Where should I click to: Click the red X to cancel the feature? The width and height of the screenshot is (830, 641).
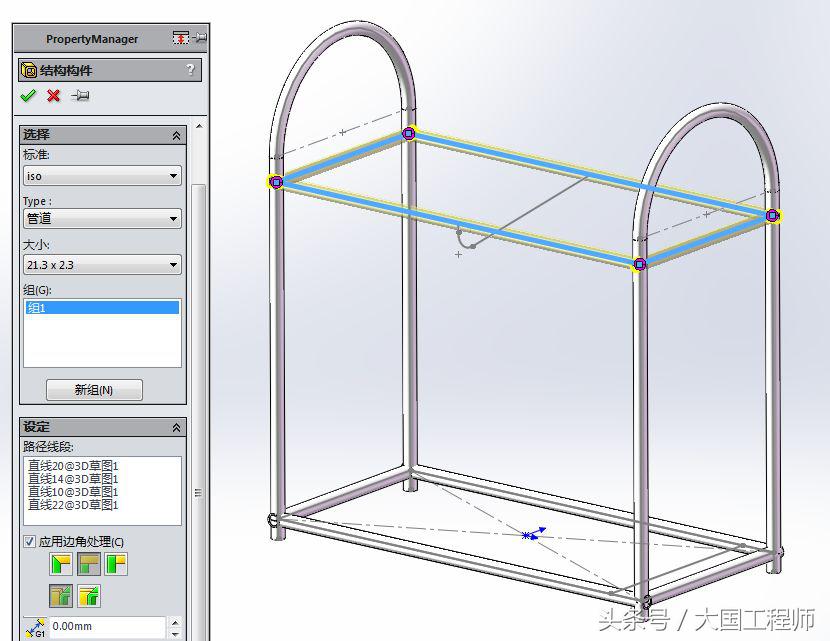[x=53, y=96]
